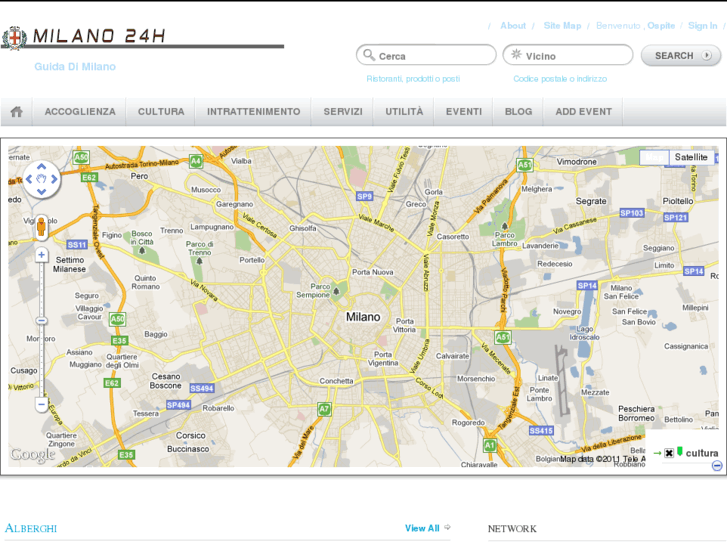Zoom in with the map plus button
This screenshot has width=727, height=545.
point(41,255)
